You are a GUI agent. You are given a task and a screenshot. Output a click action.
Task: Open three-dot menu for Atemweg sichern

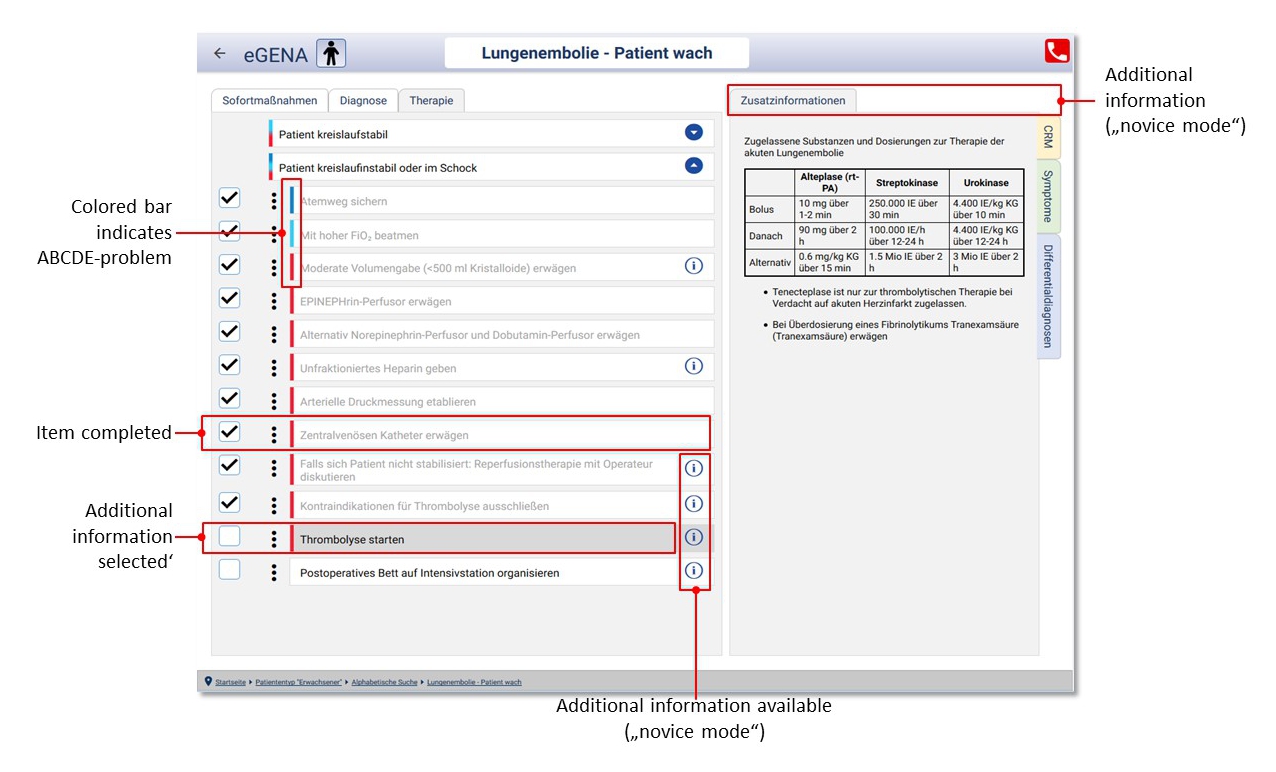[274, 201]
